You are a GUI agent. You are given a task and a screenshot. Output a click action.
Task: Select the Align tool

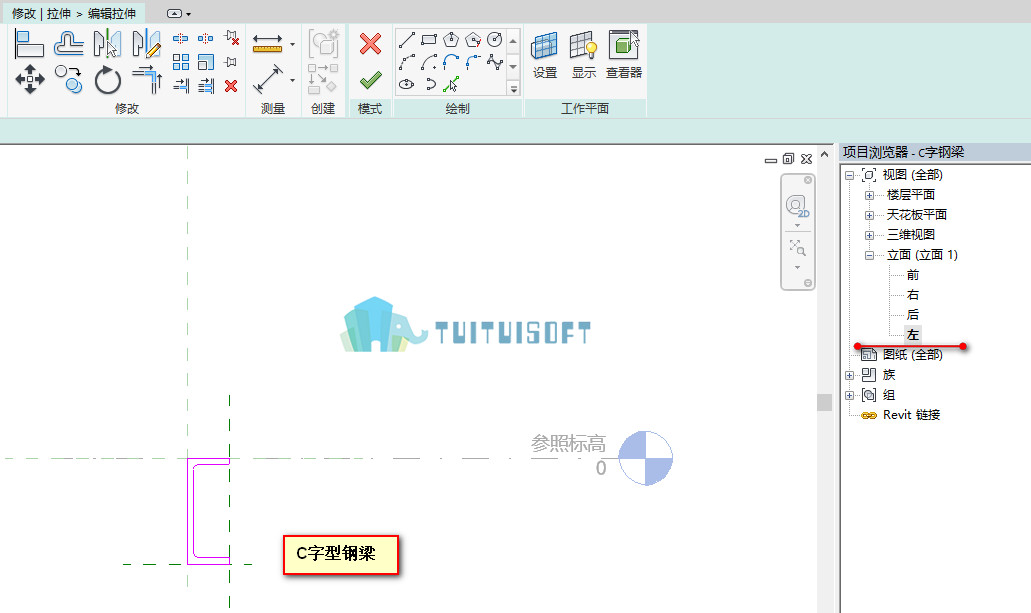[29, 44]
